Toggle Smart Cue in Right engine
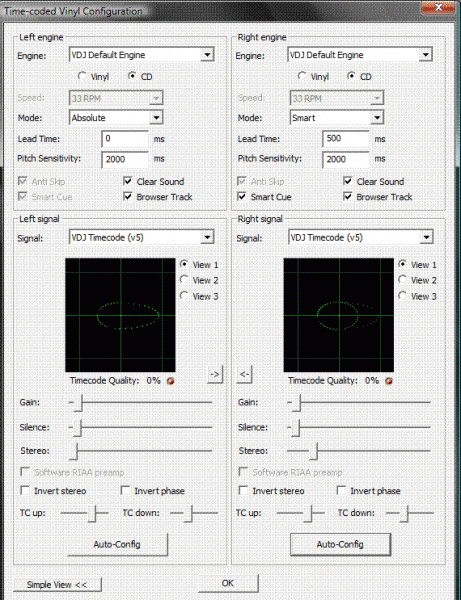This screenshot has height=600, width=461. click(241, 197)
